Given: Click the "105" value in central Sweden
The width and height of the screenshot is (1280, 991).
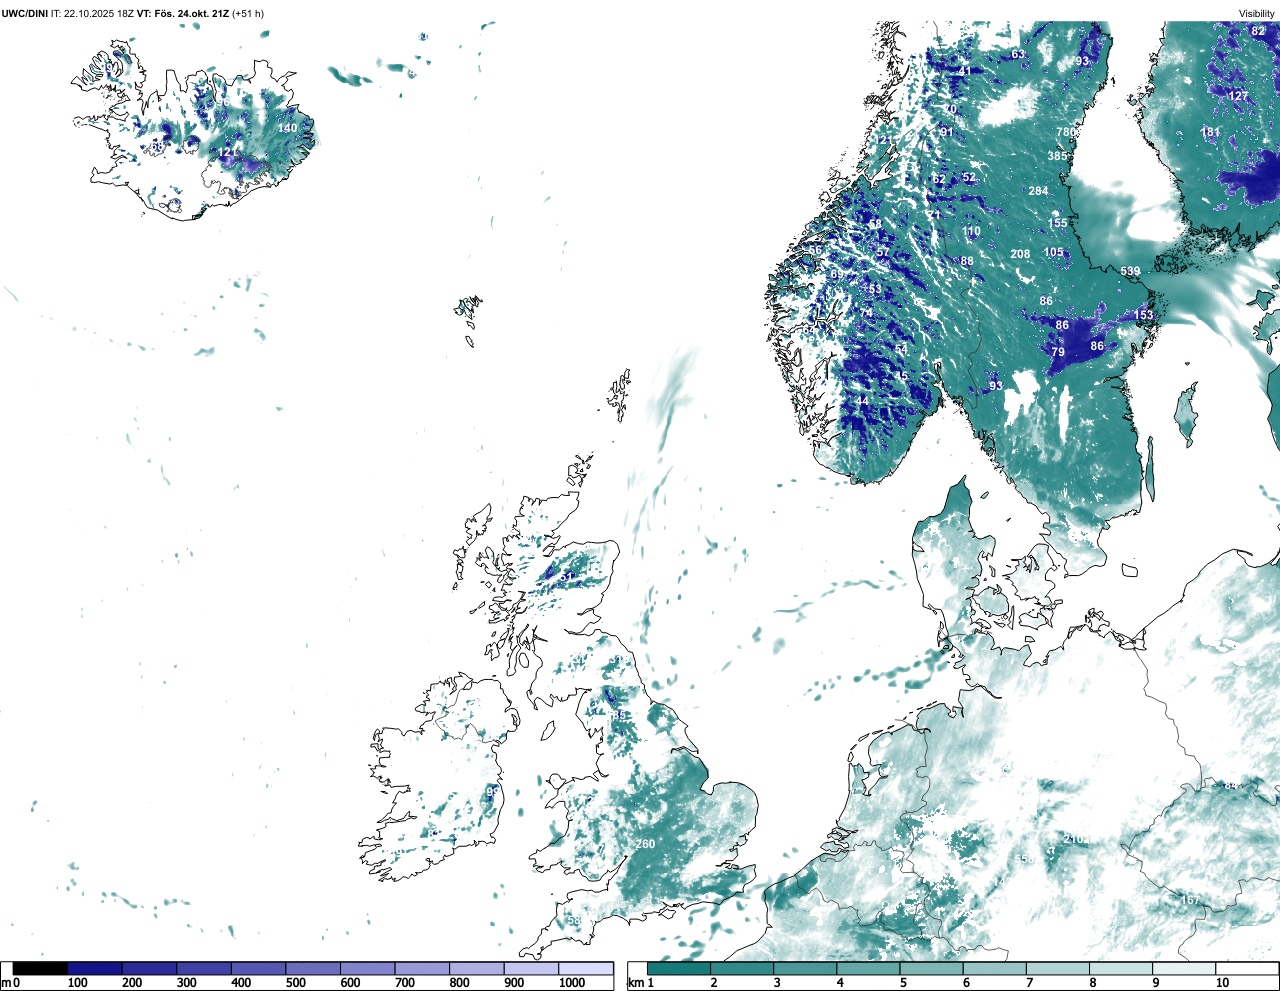Looking at the screenshot, I should [1054, 252].
